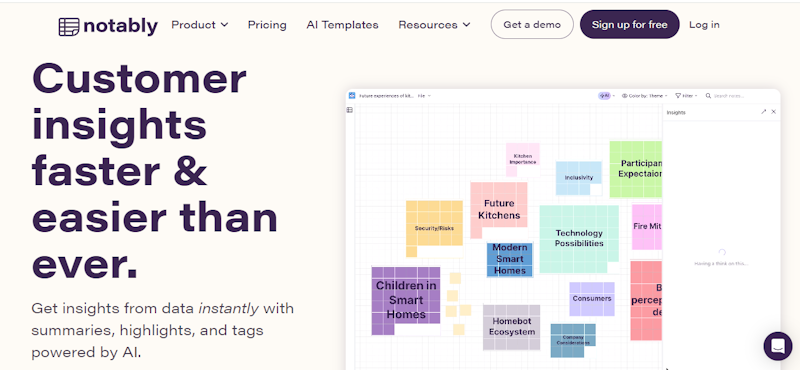
Task: Open the AI Templates page
Action: tap(342, 24)
